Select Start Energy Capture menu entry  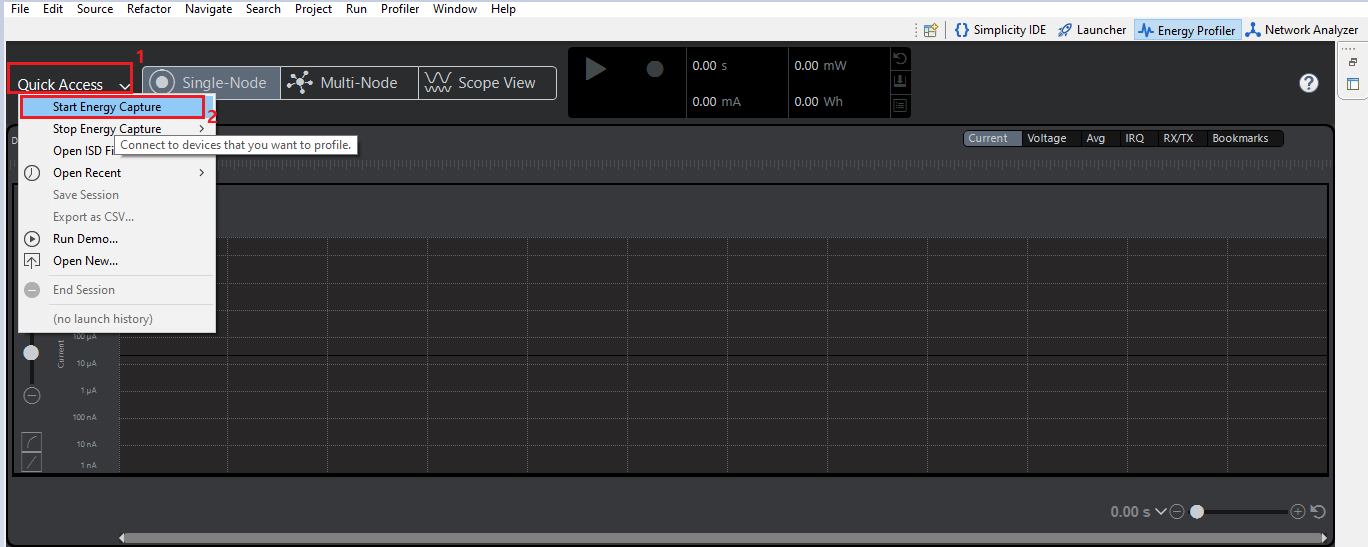click(107, 107)
